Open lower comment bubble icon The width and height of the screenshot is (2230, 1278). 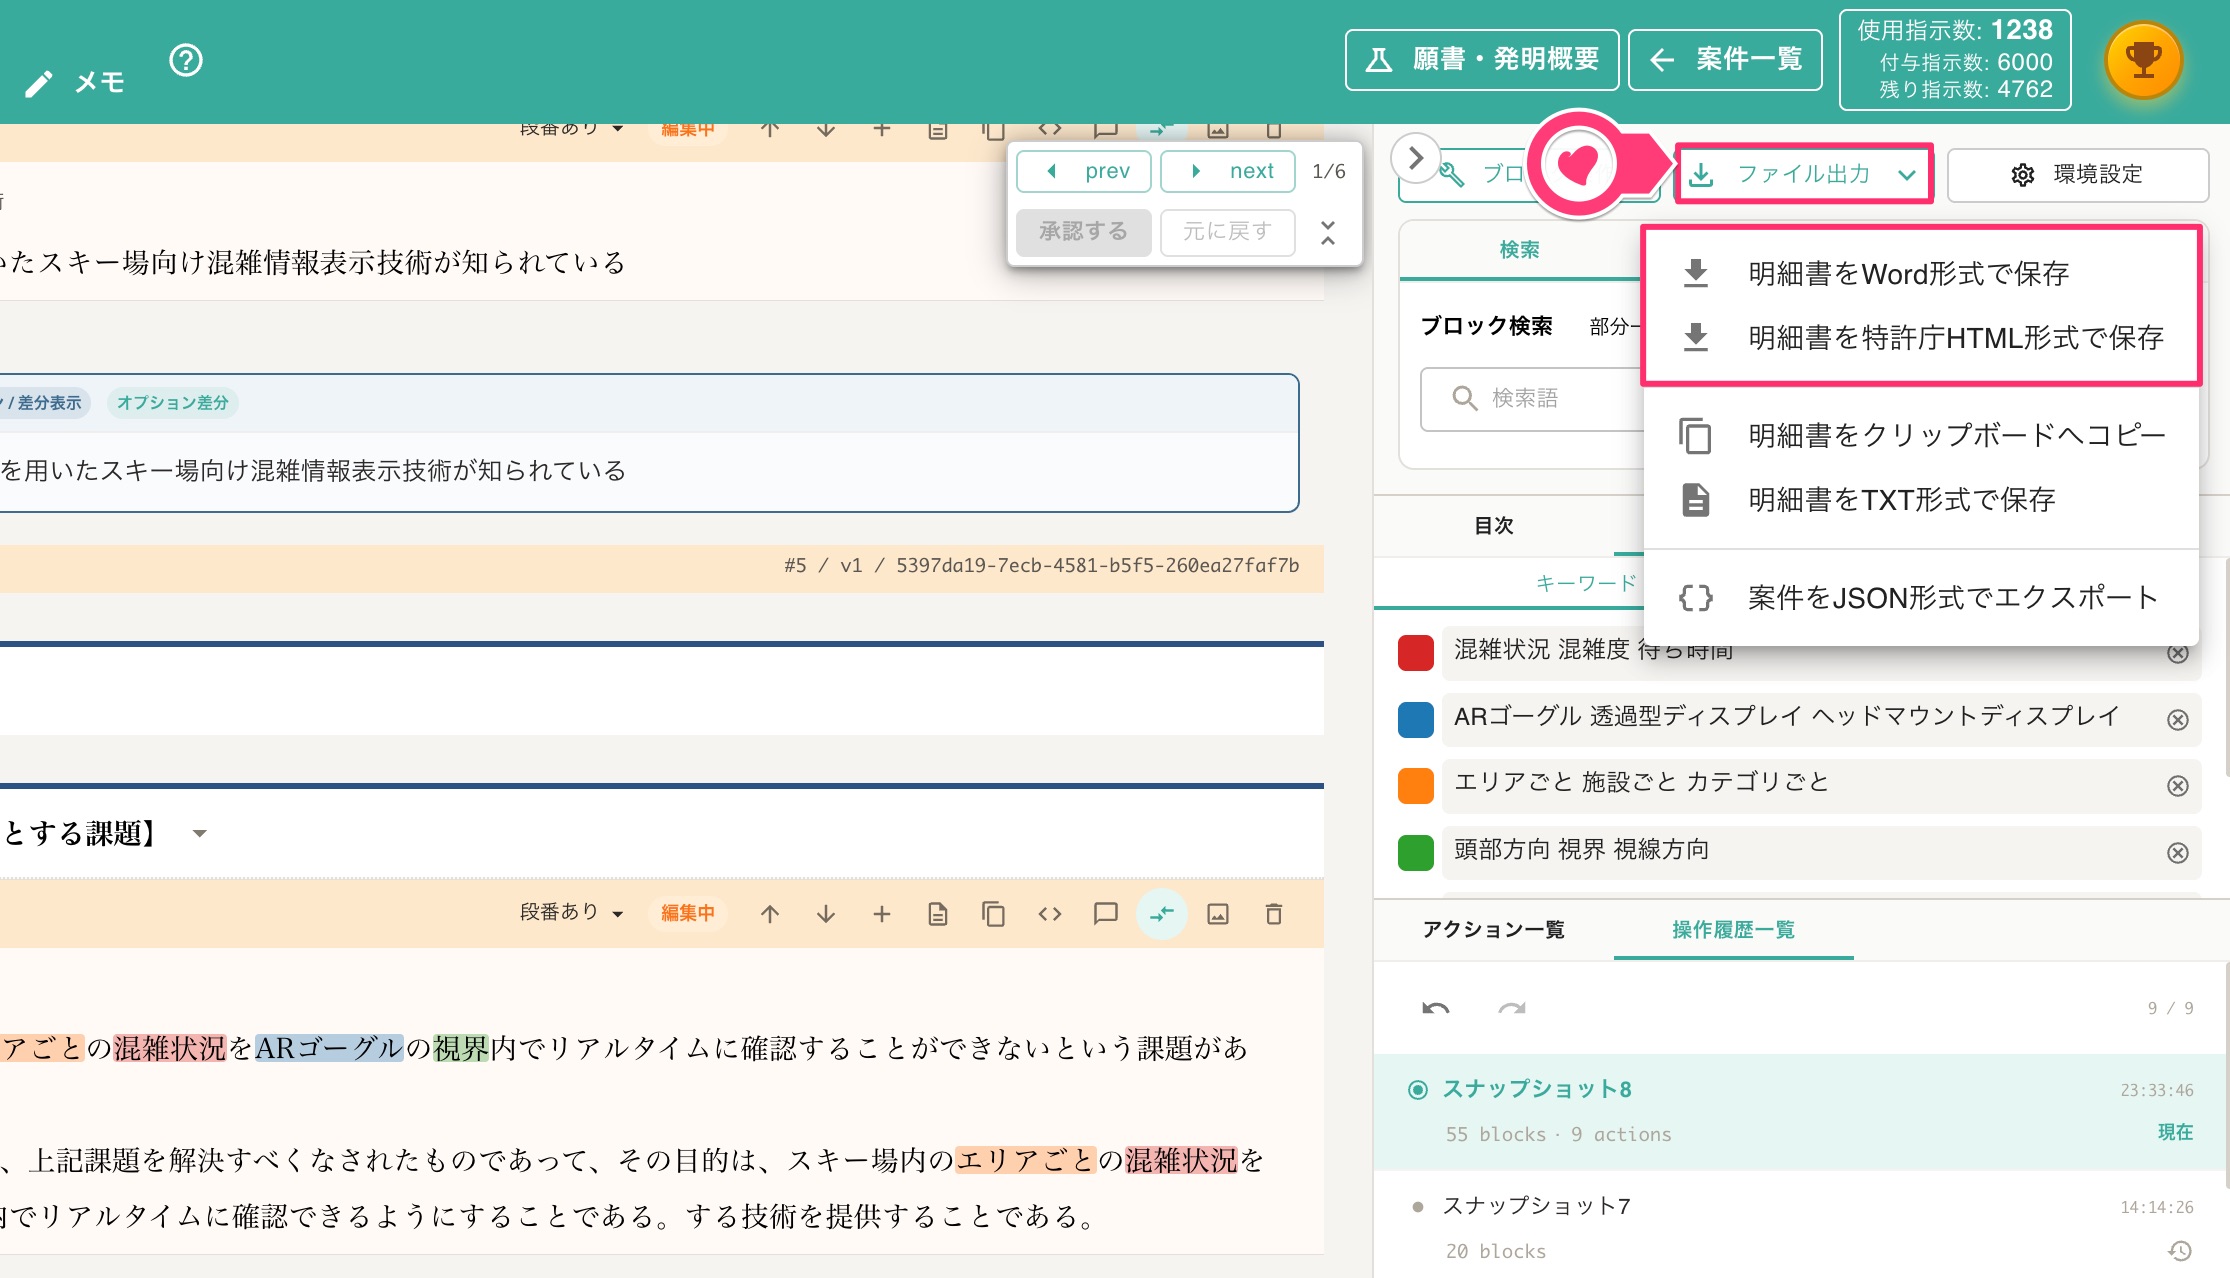tap(1105, 914)
